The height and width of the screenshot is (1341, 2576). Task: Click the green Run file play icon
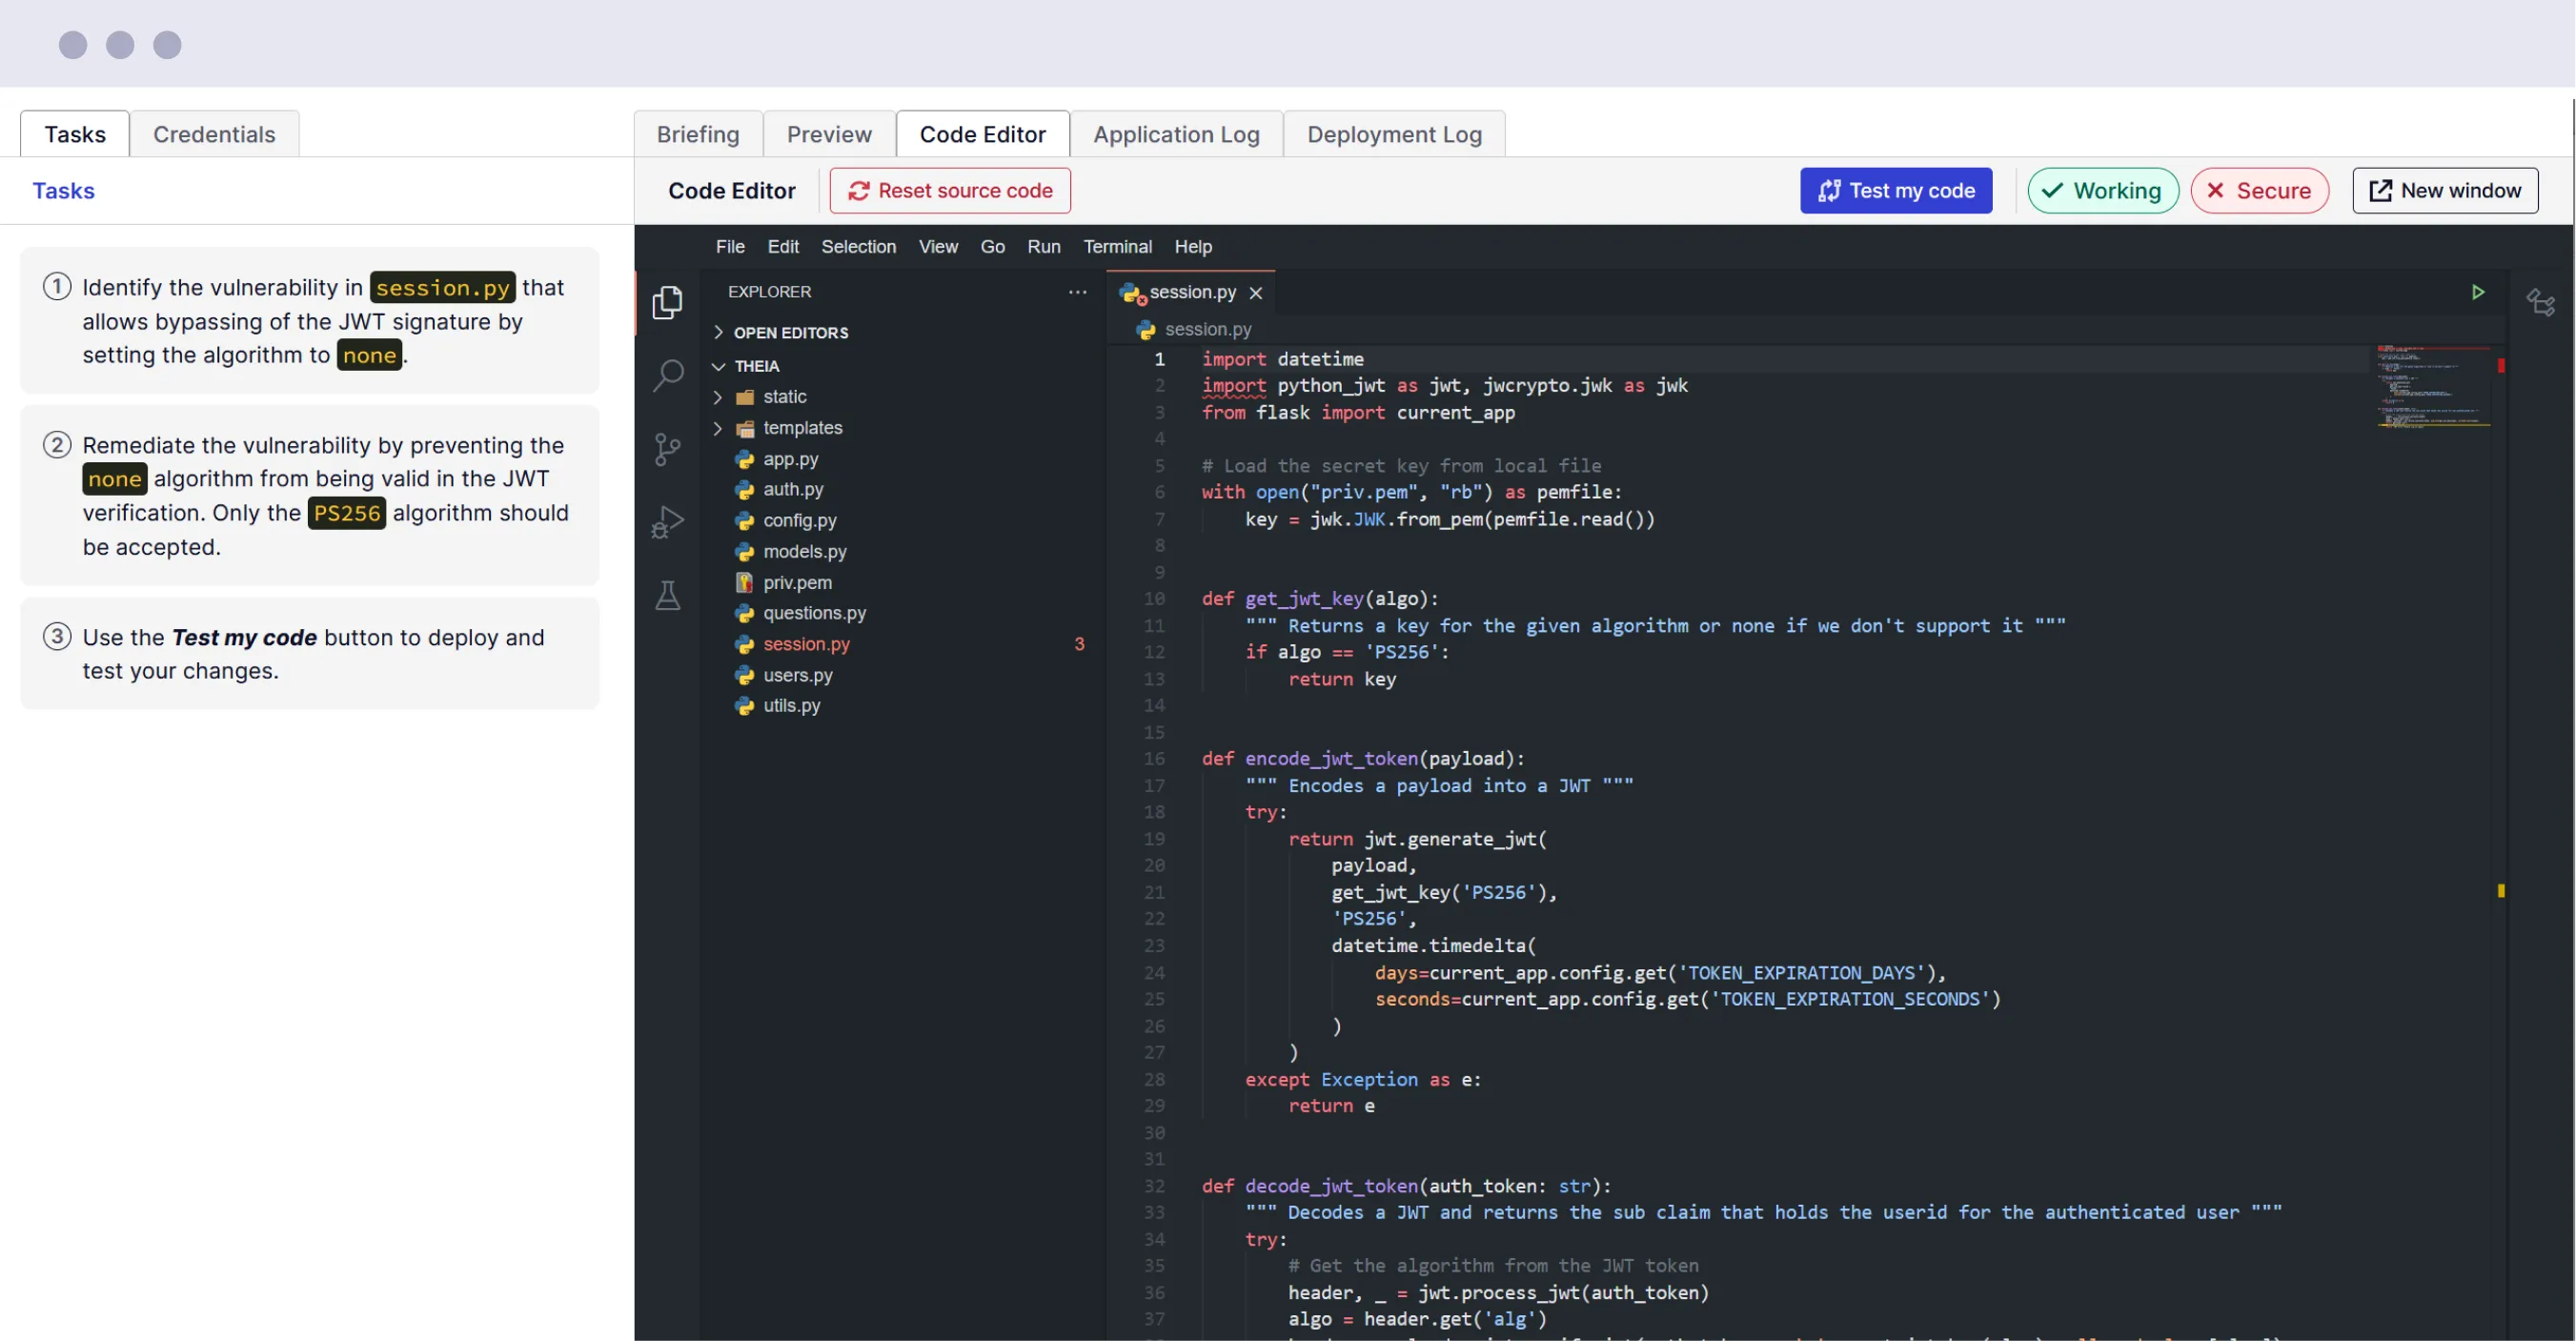pos(2477,292)
